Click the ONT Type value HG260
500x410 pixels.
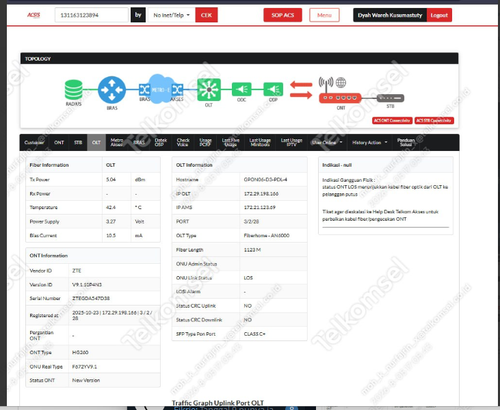pos(80,352)
